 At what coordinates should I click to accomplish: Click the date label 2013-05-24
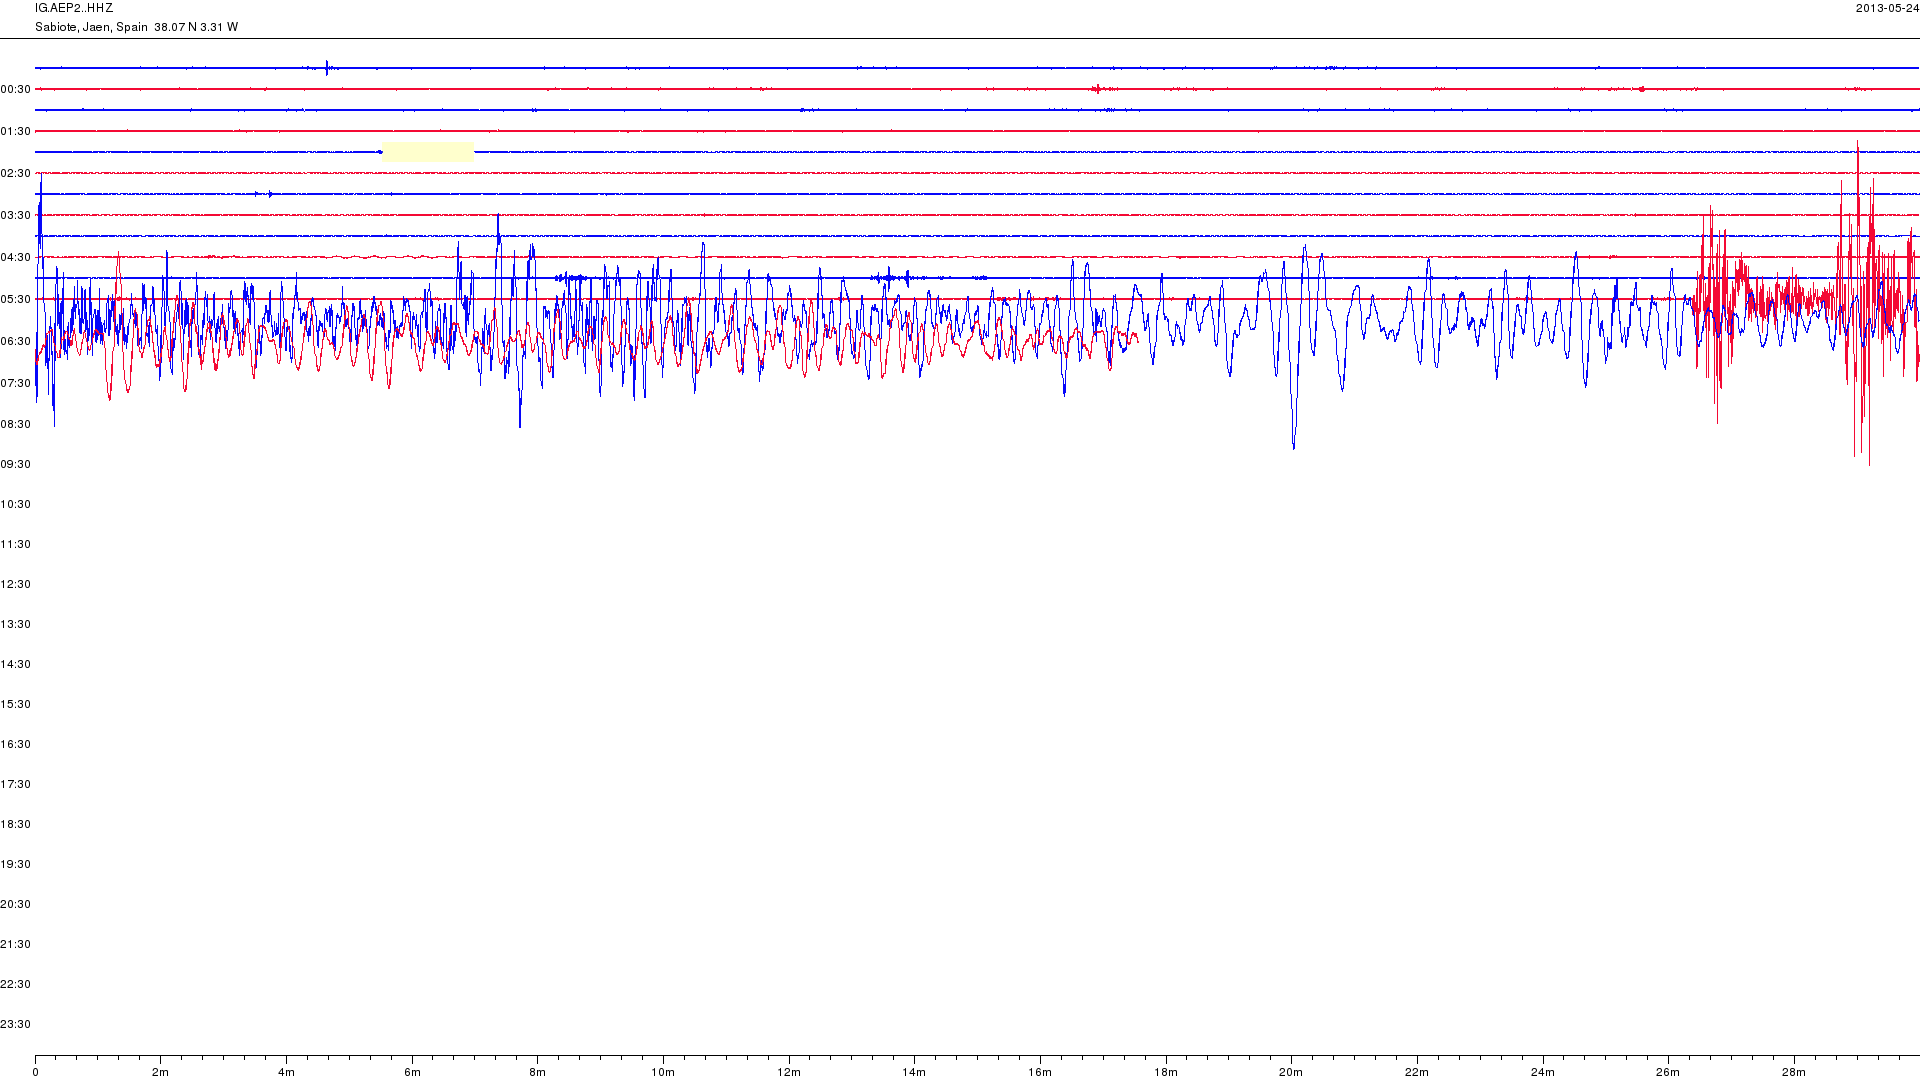[1887, 8]
